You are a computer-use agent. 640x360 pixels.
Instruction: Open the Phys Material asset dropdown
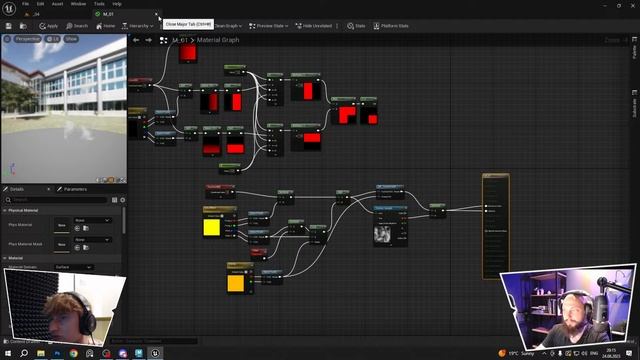pyautogui.click(x=93, y=220)
